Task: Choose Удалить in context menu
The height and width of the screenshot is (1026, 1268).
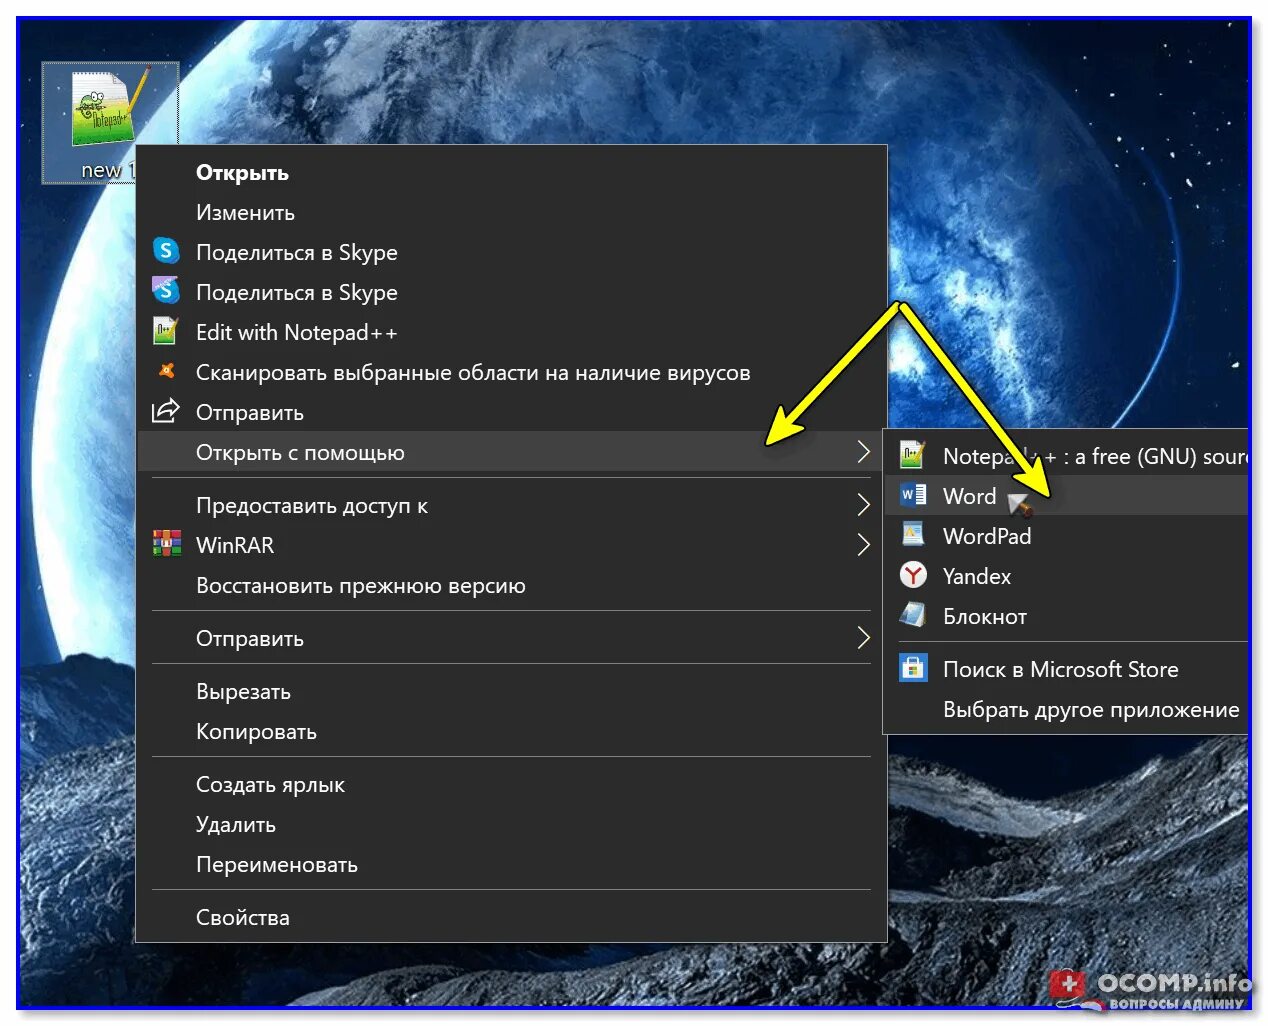Action: (511, 824)
